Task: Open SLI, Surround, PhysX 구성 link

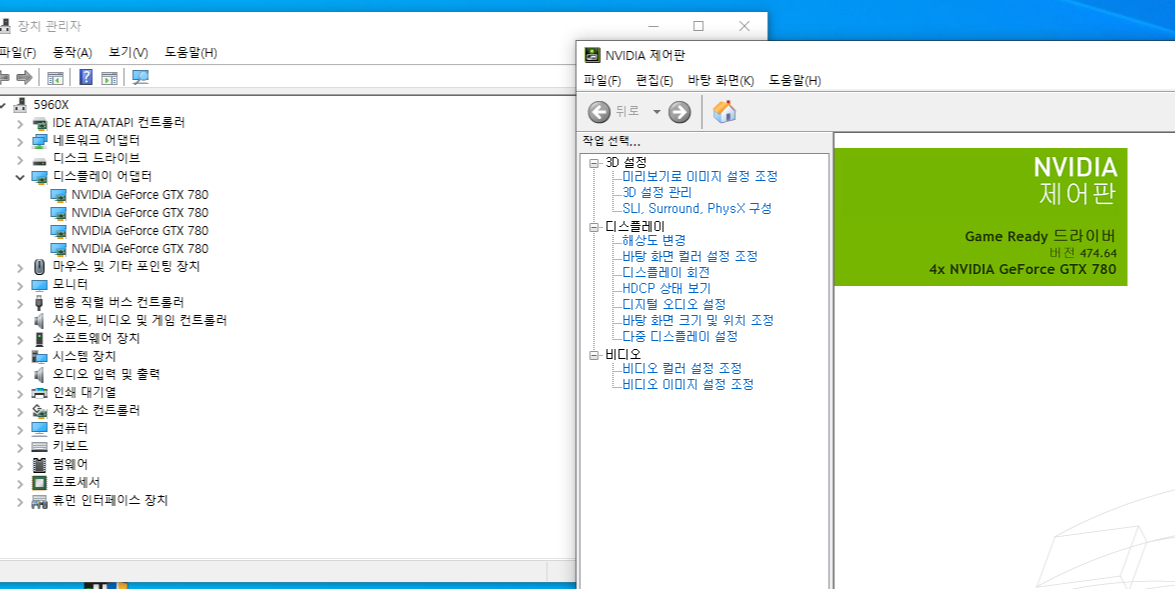Action: coord(697,208)
